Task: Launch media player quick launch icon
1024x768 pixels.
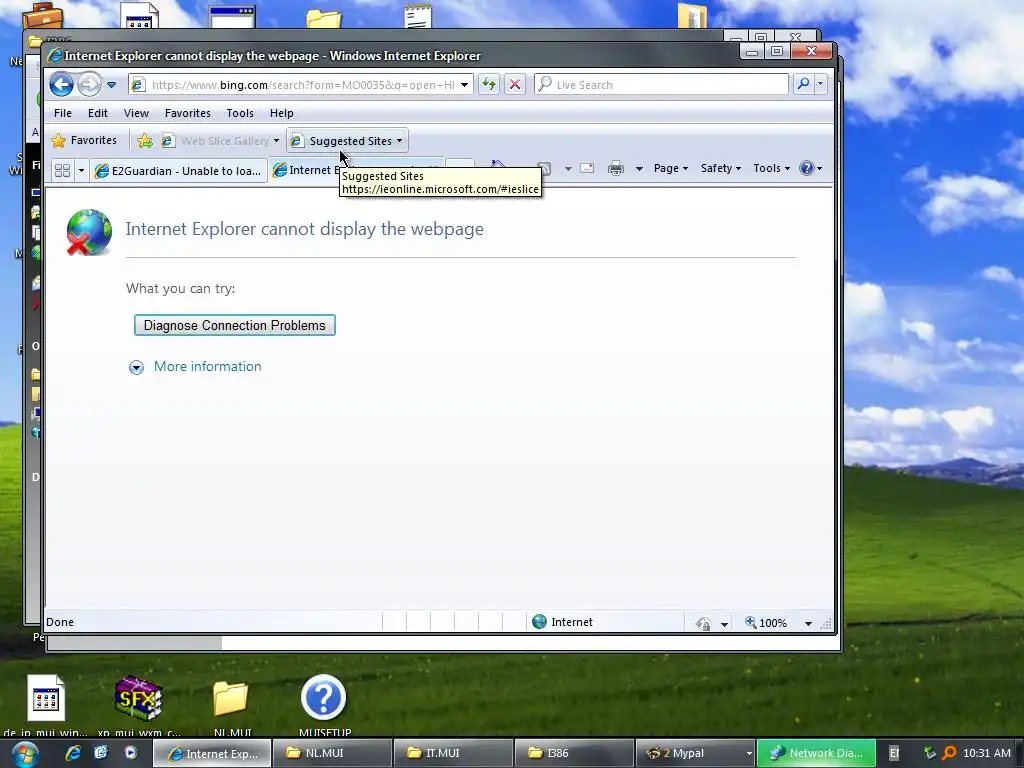Action: pos(131,753)
